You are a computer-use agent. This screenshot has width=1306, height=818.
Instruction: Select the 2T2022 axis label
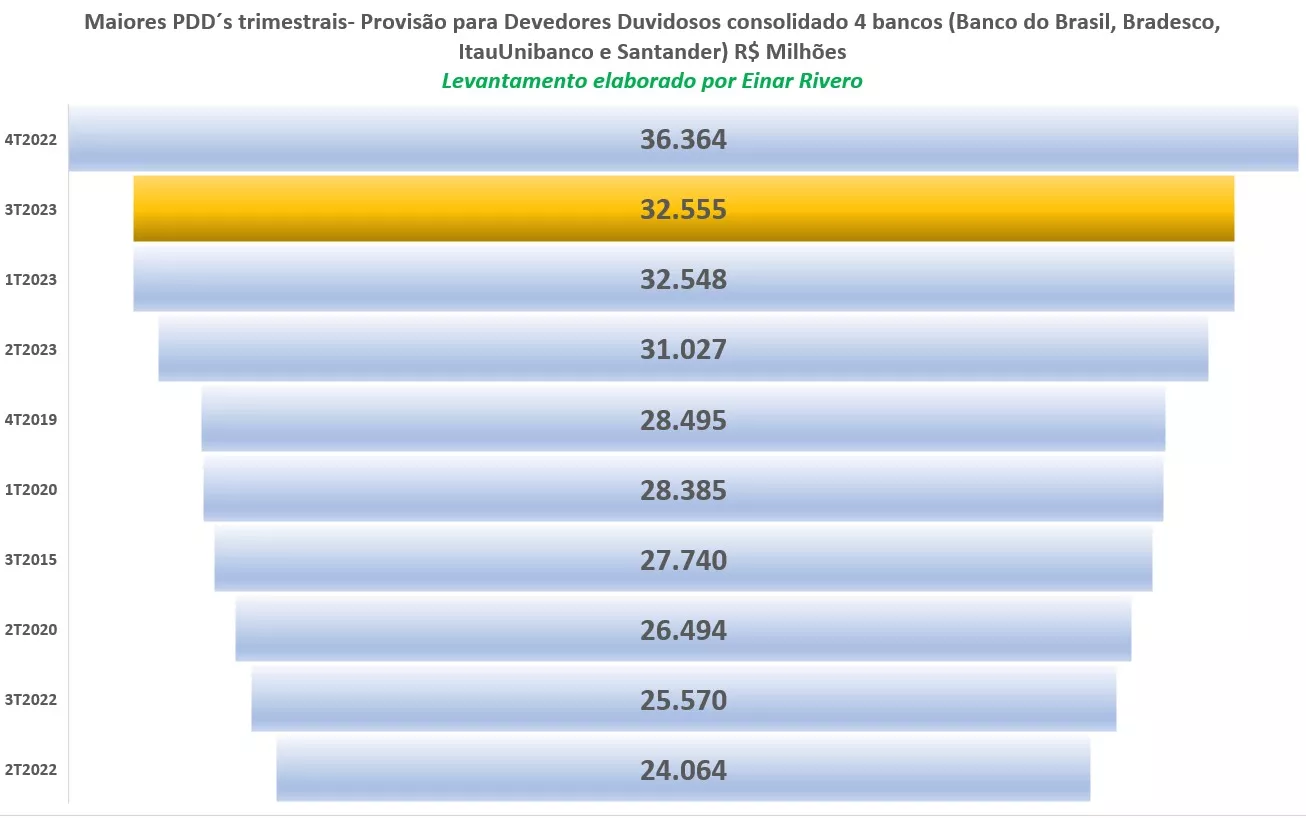click(31, 769)
